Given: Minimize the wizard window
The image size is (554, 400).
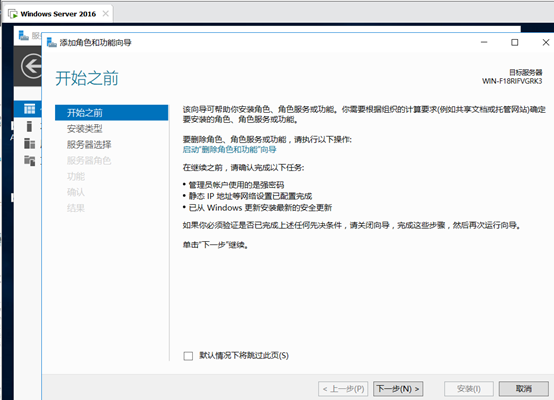Looking at the screenshot, I should click(x=484, y=42).
